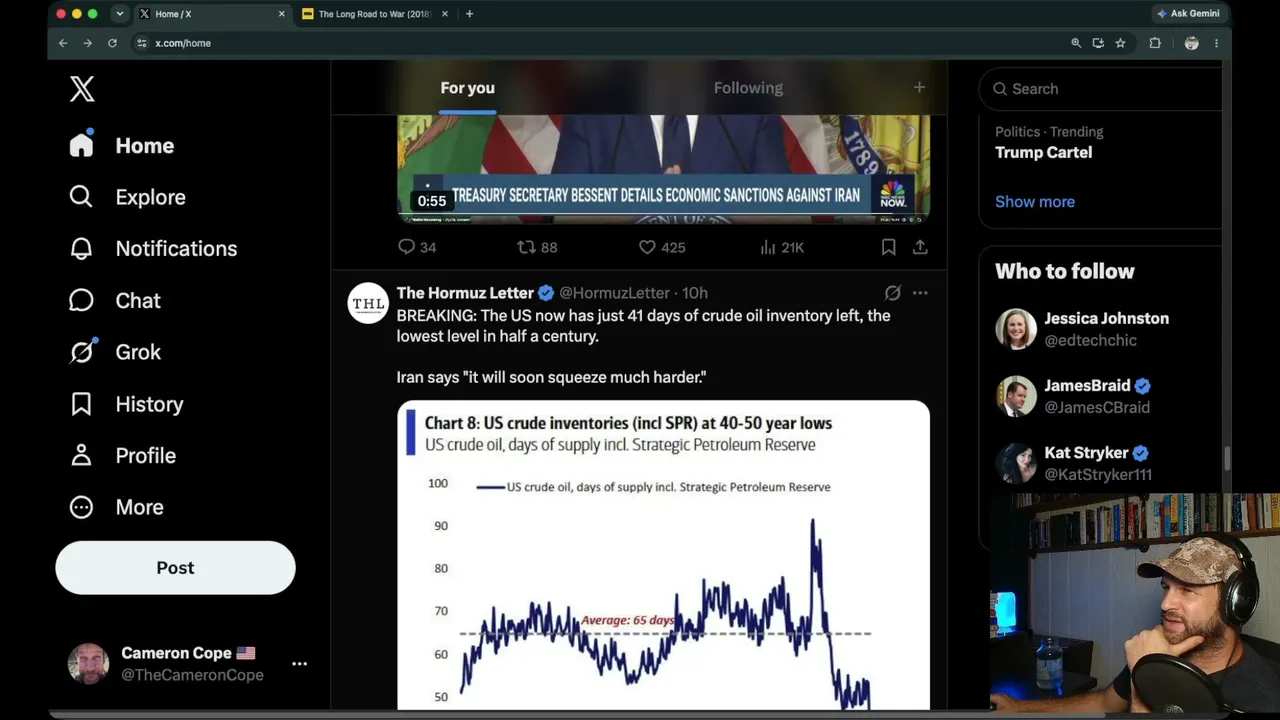This screenshot has height=720, width=1280.
Task: Open History in the sidebar
Action: click(x=126, y=404)
